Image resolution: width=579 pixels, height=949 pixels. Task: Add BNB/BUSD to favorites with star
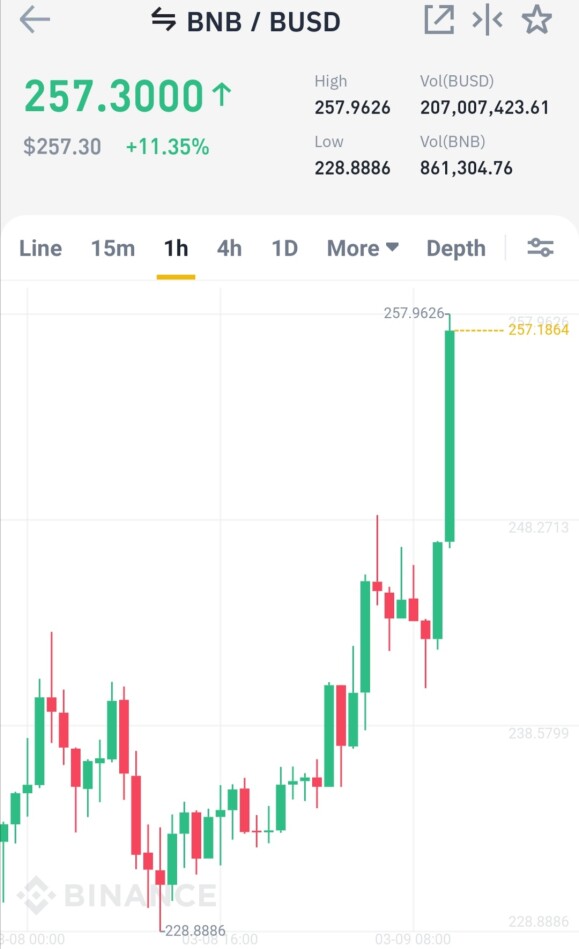537,20
